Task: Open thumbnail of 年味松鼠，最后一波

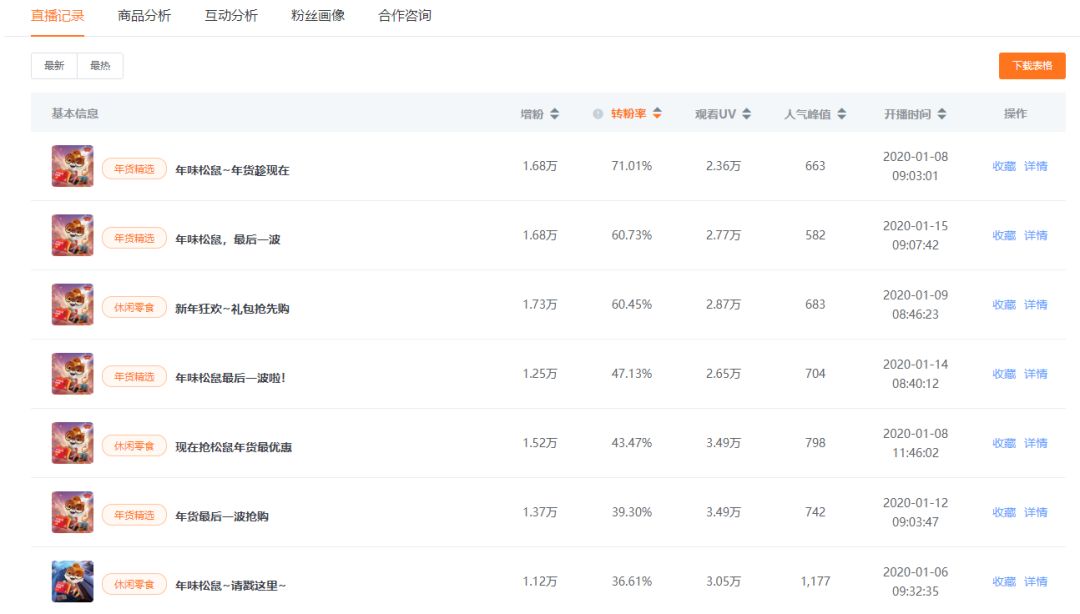Action: pos(72,235)
